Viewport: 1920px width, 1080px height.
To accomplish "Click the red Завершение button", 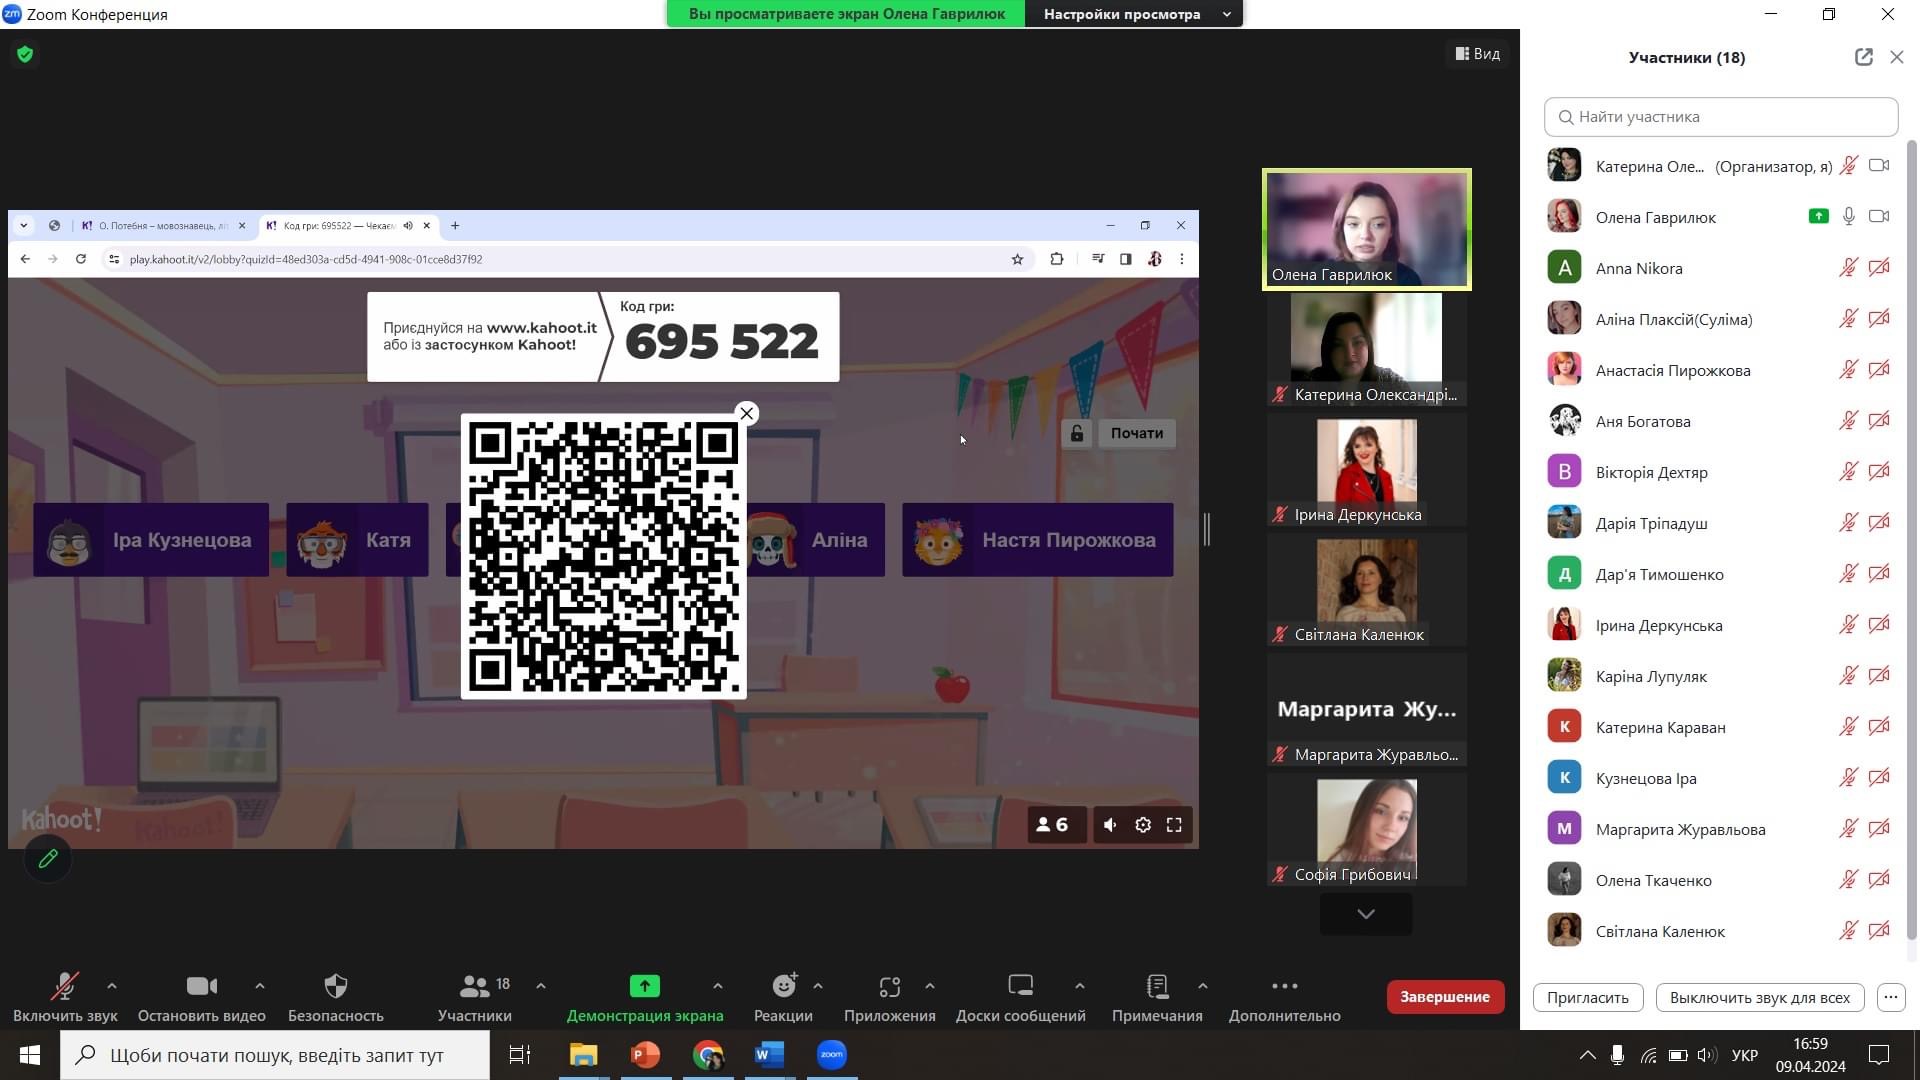I will tap(1445, 997).
